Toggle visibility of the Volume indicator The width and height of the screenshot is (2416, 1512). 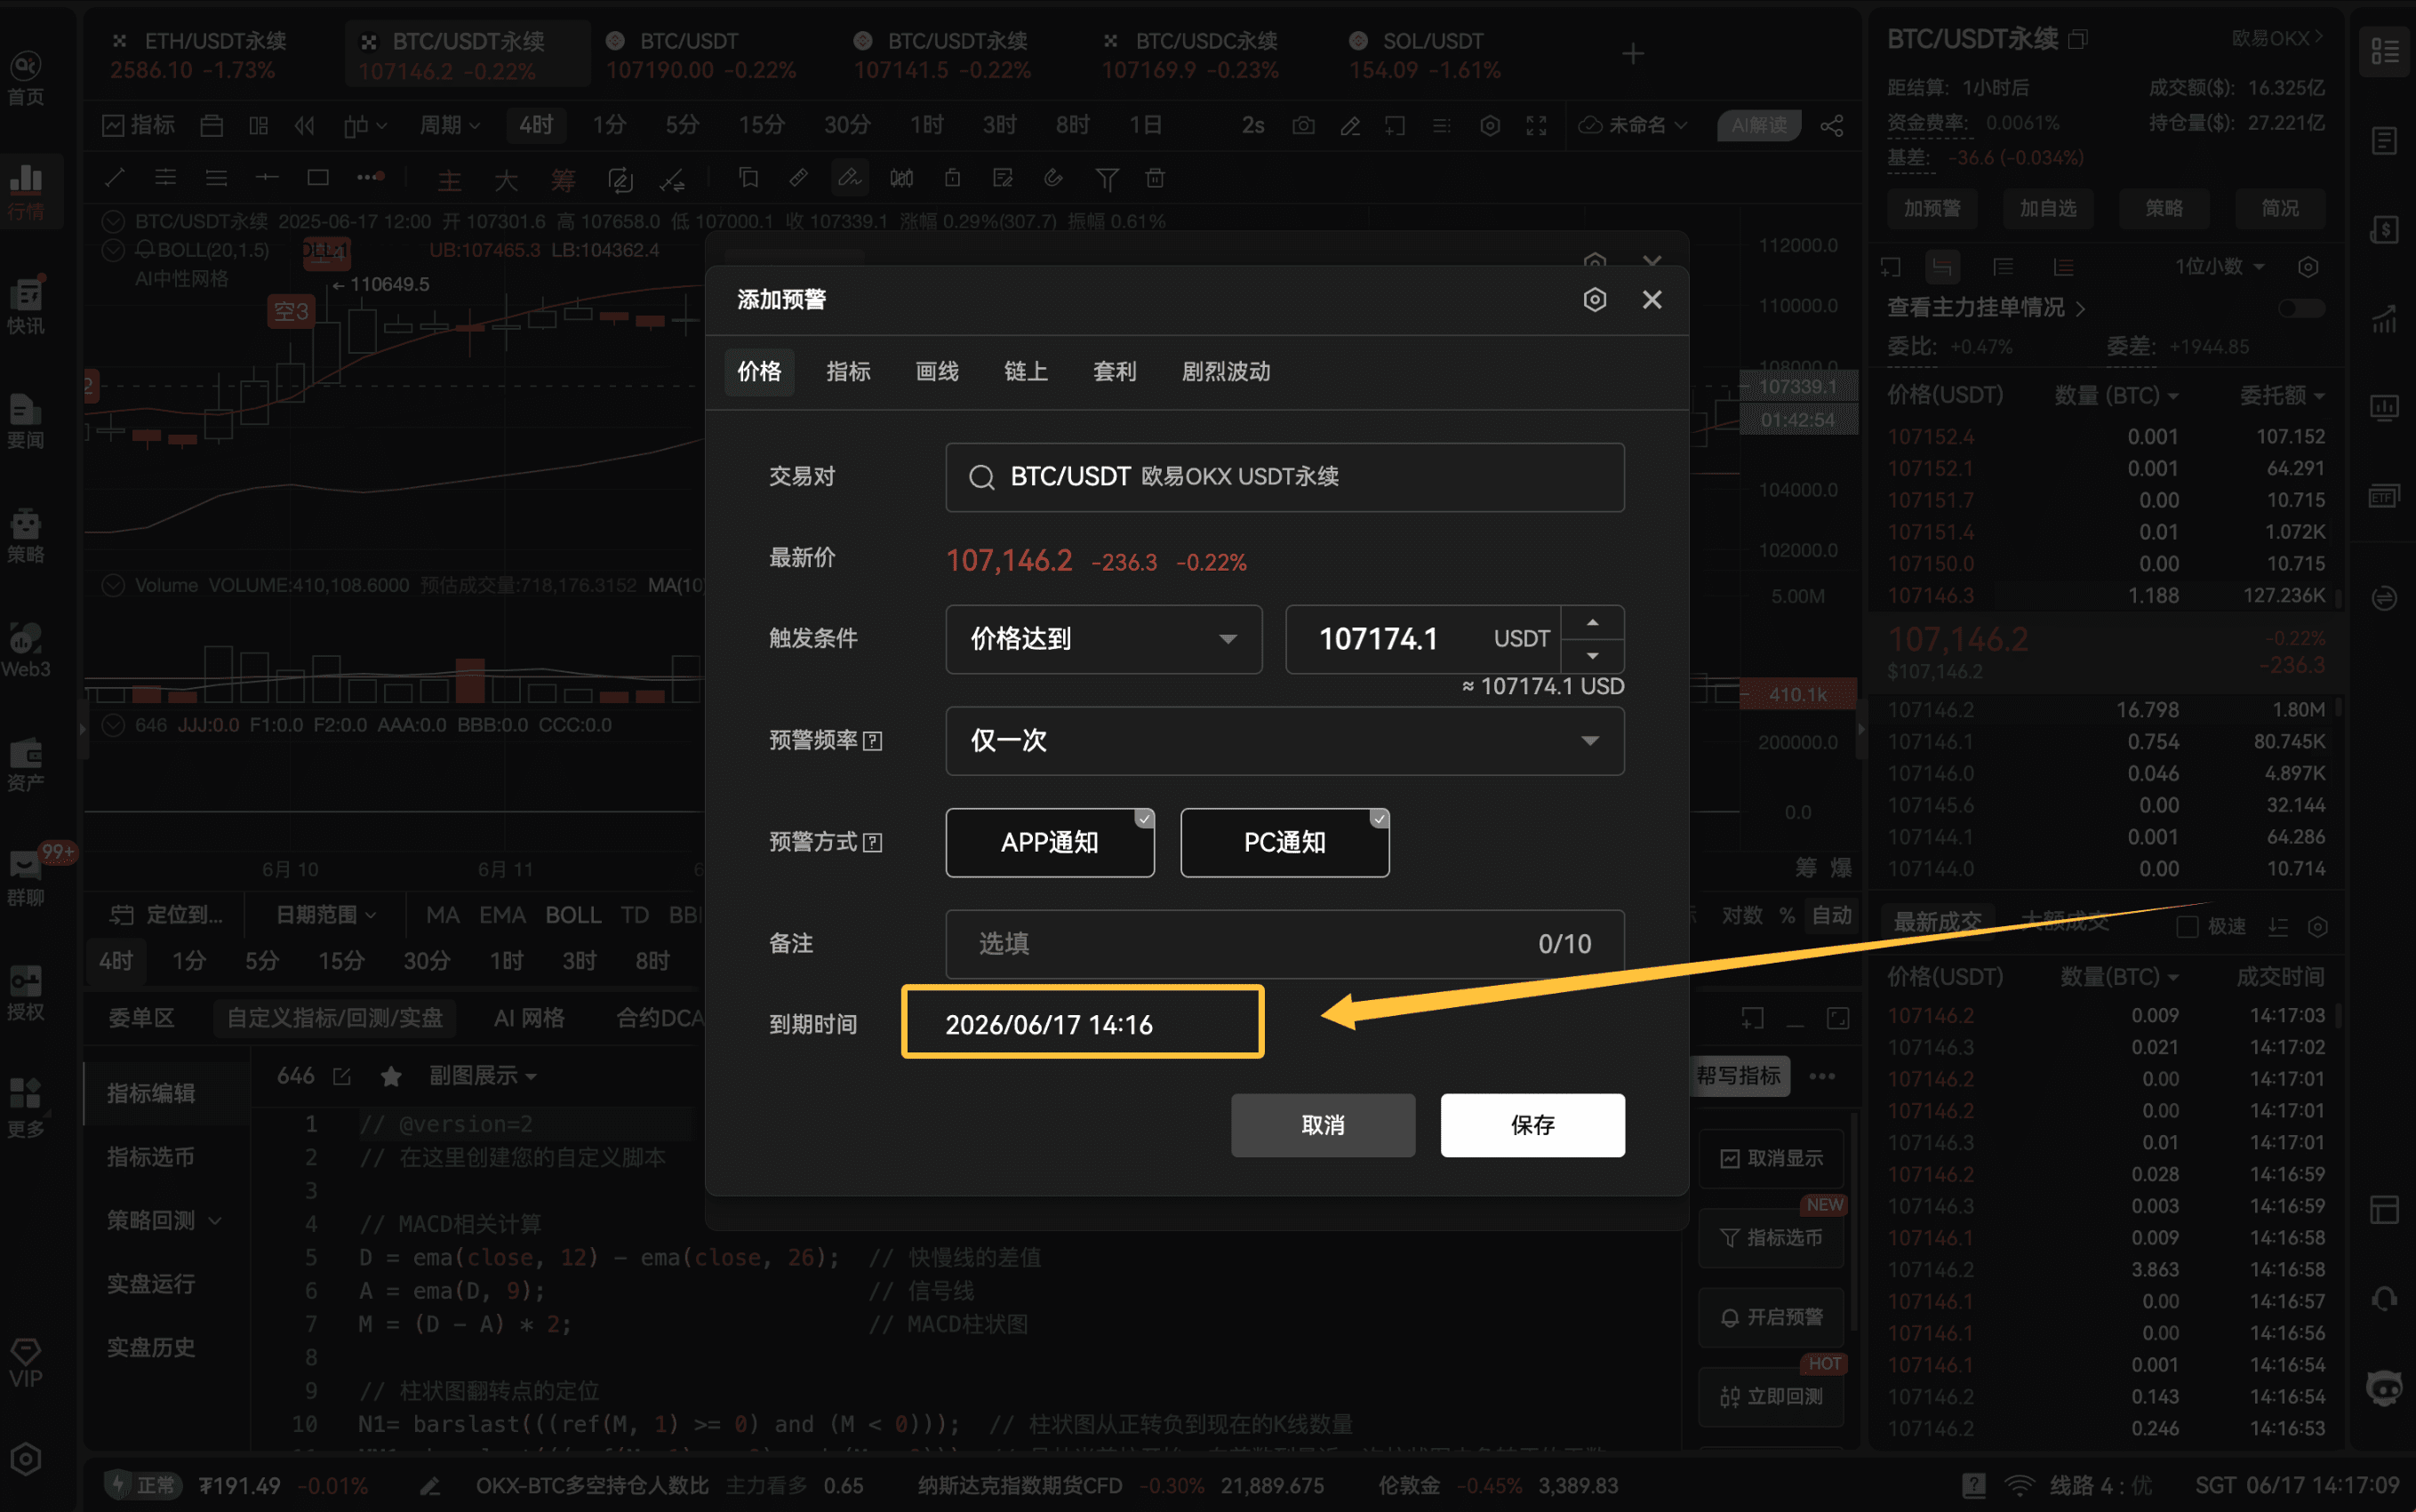pyautogui.click(x=113, y=585)
